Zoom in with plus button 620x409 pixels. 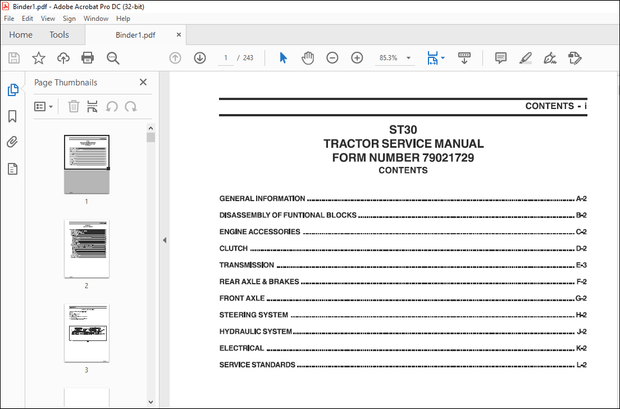coord(357,58)
